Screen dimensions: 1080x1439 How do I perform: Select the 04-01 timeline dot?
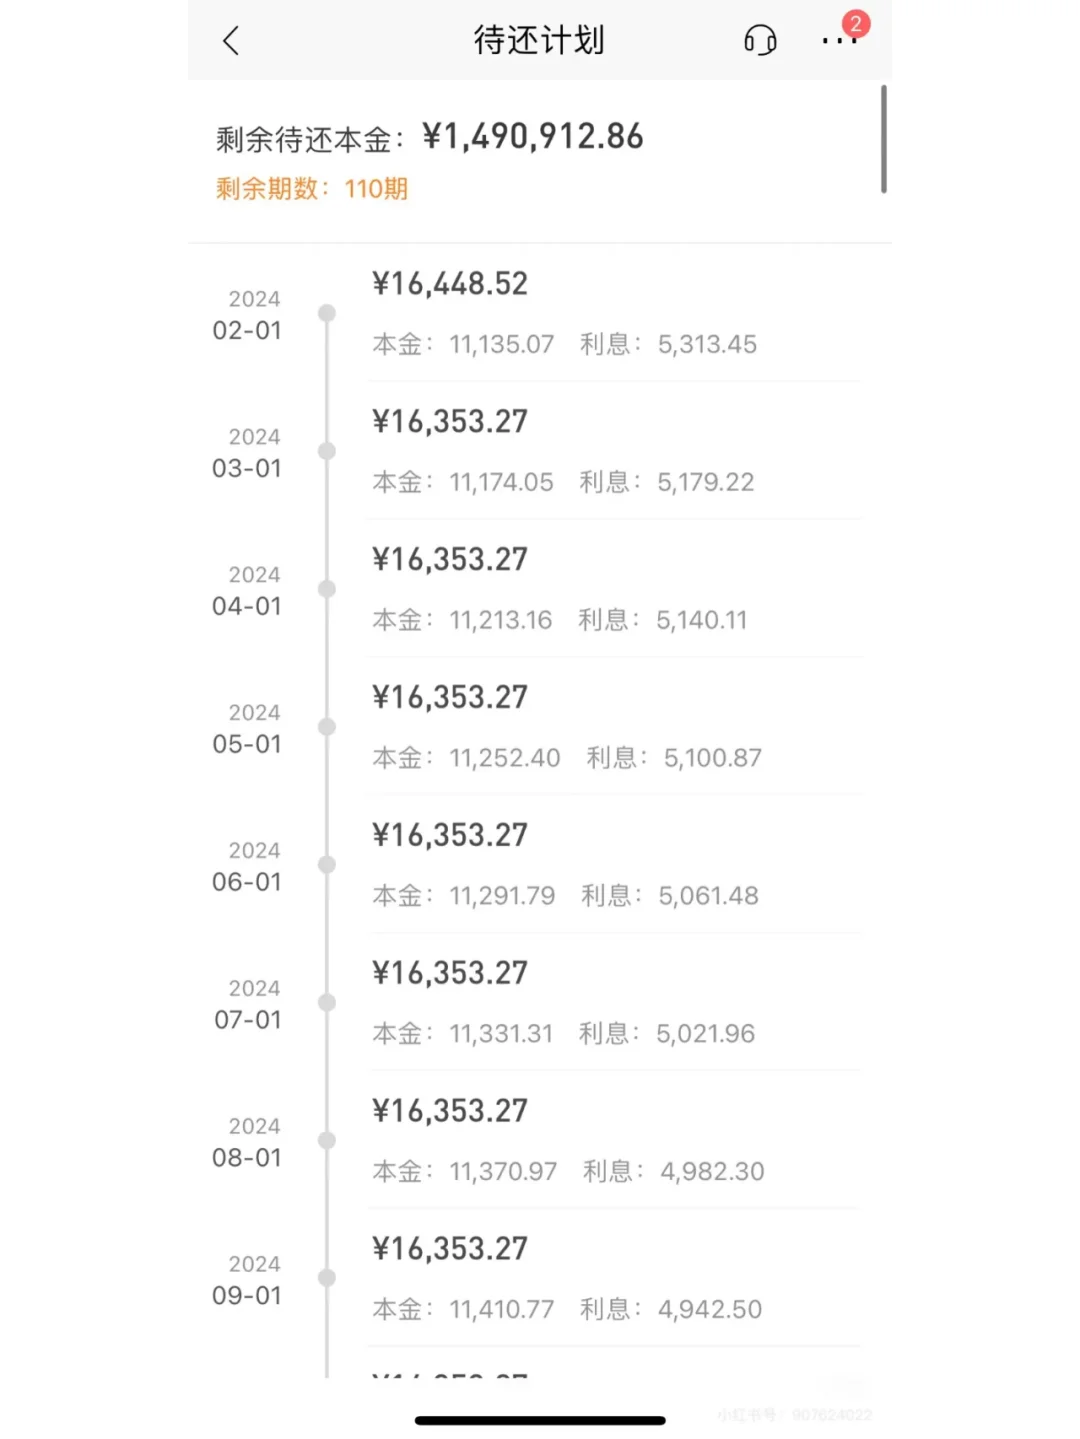coord(327,589)
